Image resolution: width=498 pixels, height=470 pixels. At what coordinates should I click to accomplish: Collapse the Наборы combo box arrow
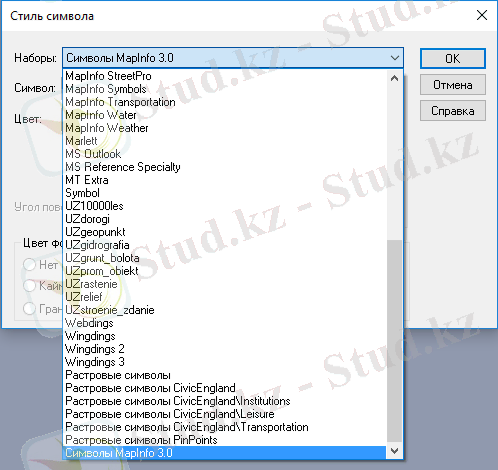point(395,58)
